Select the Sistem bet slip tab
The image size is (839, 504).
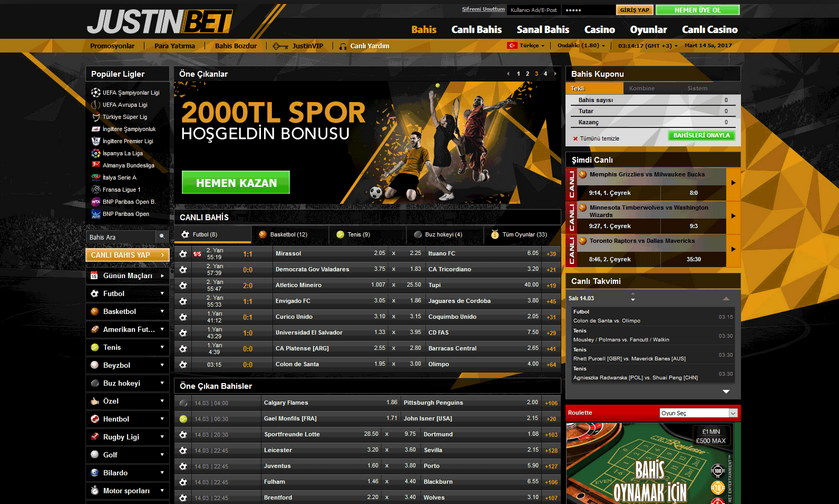(x=697, y=88)
